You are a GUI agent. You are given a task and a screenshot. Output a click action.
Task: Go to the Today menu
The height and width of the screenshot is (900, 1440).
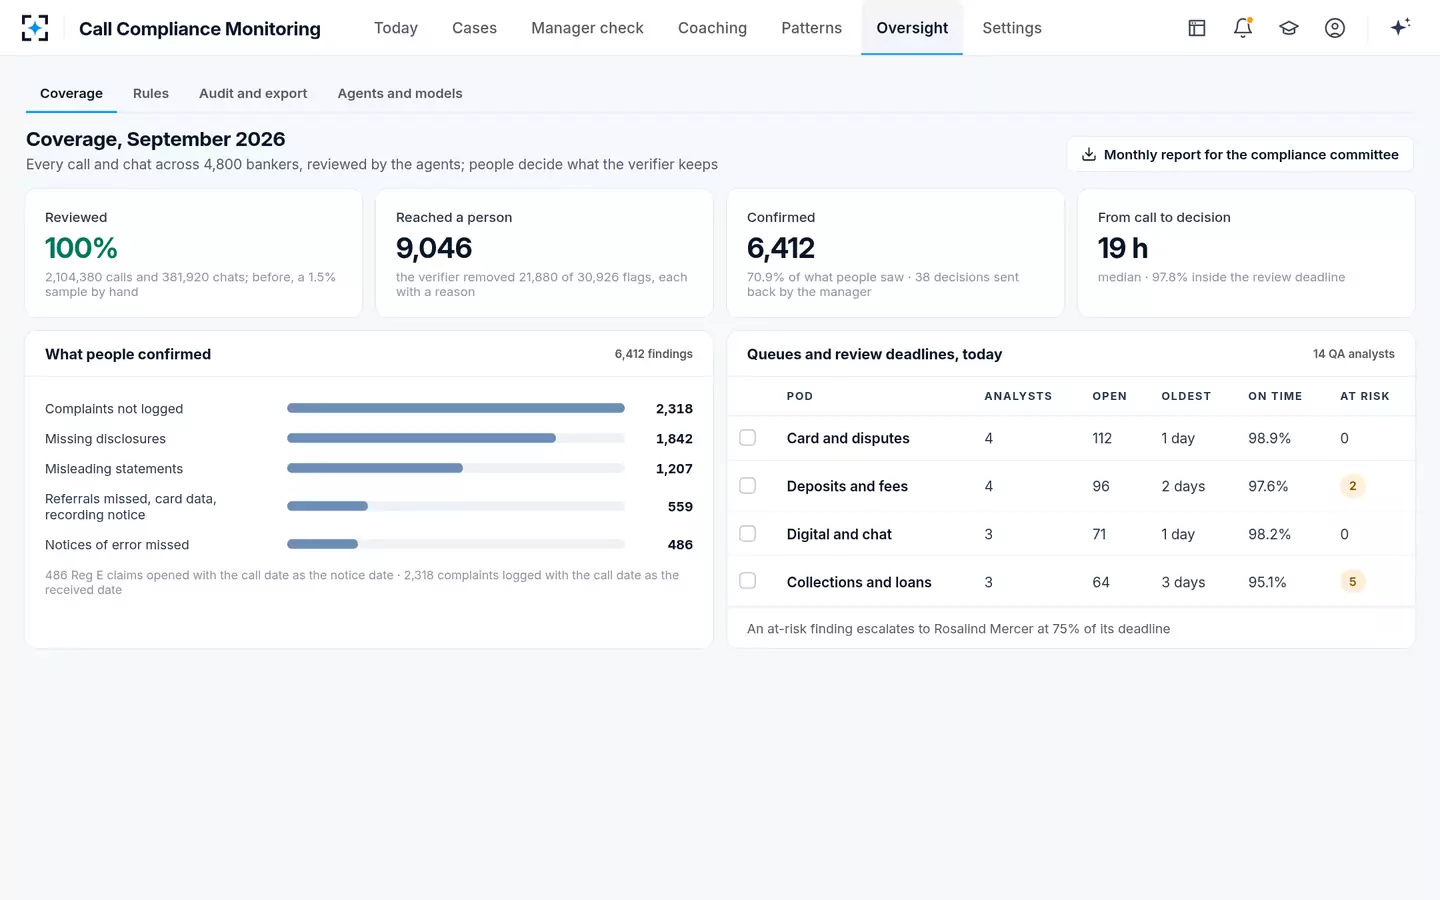(396, 28)
